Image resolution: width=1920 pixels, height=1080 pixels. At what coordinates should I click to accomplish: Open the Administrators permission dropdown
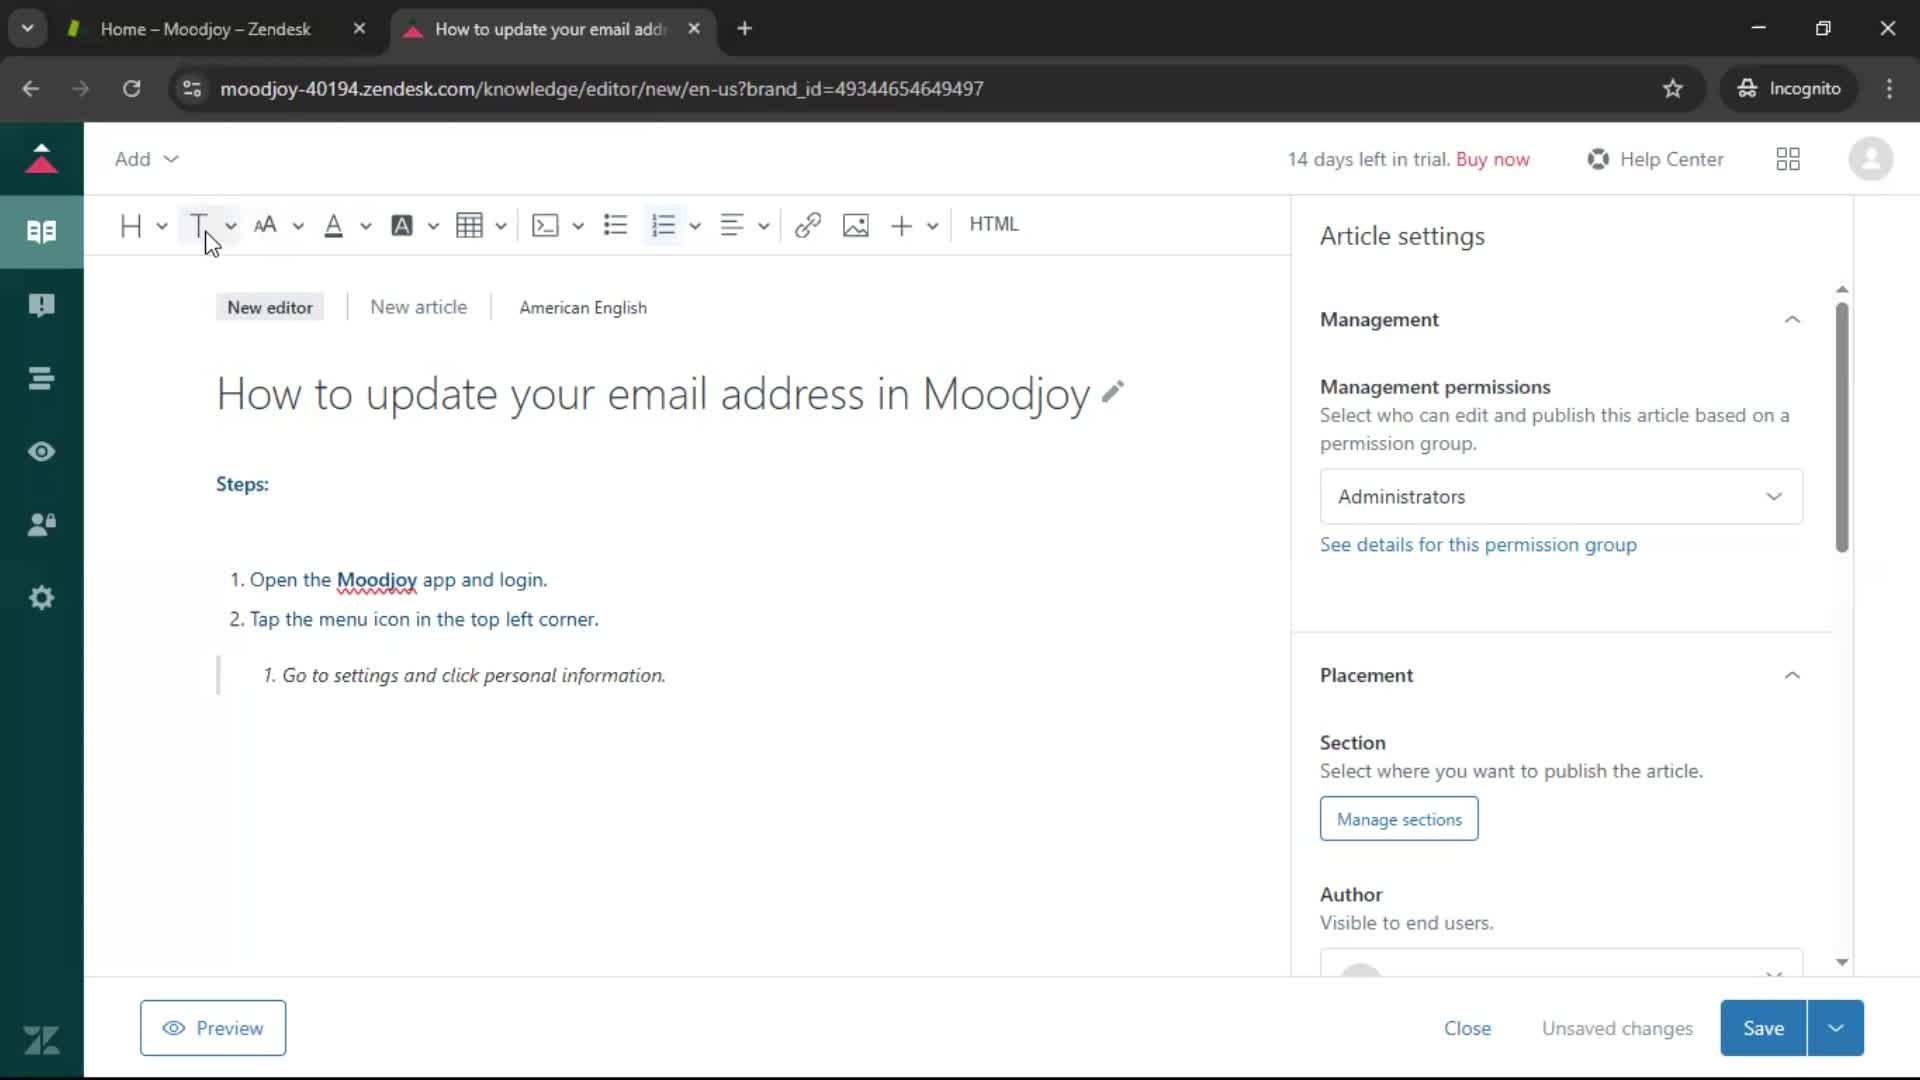(1561, 497)
